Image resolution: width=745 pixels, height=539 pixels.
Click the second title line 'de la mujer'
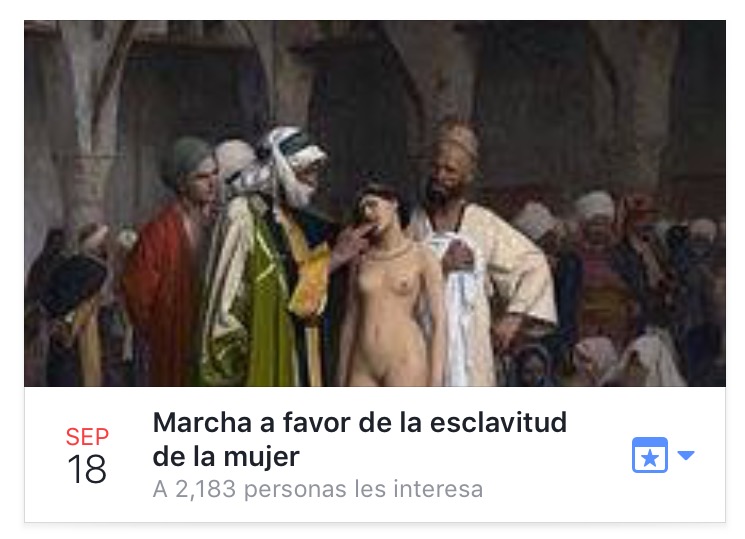pos(226,456)
